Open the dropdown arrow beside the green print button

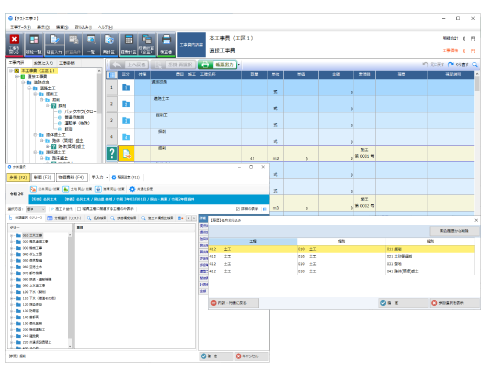[x=239, y=65]
